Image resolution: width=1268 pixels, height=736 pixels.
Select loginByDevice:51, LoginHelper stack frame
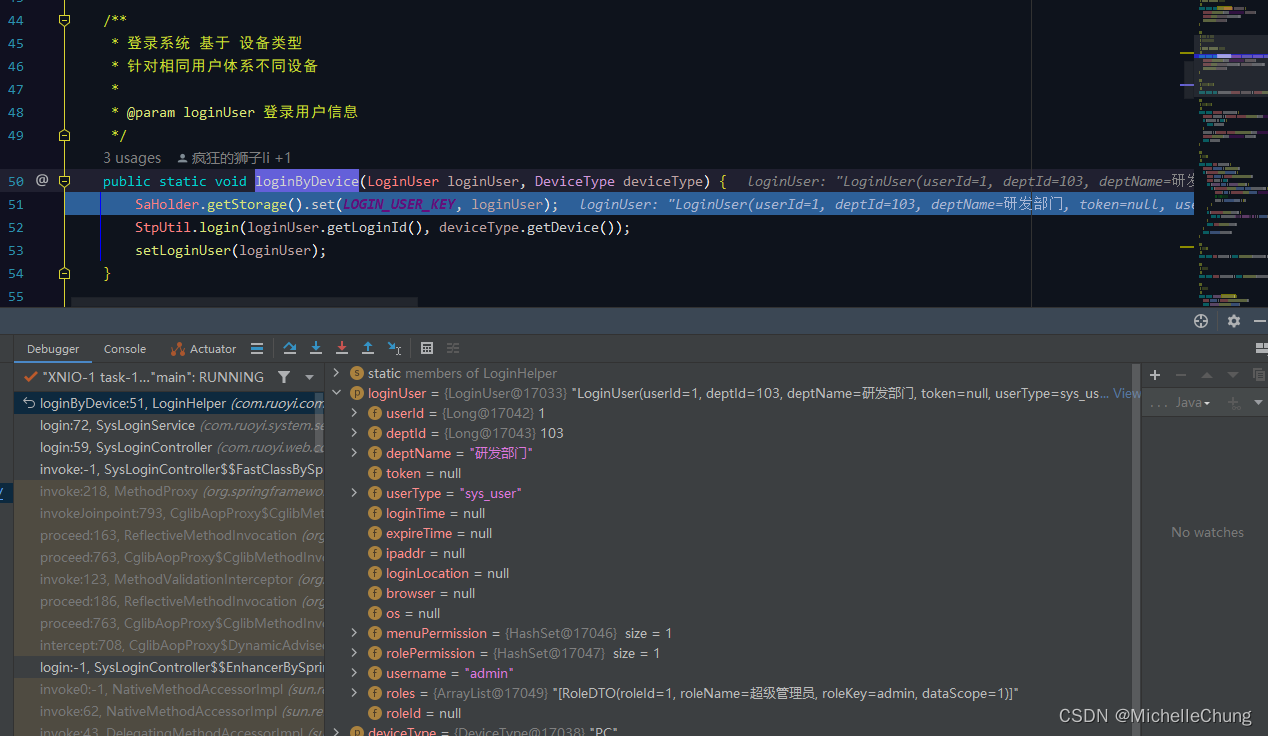click(169, 403)
